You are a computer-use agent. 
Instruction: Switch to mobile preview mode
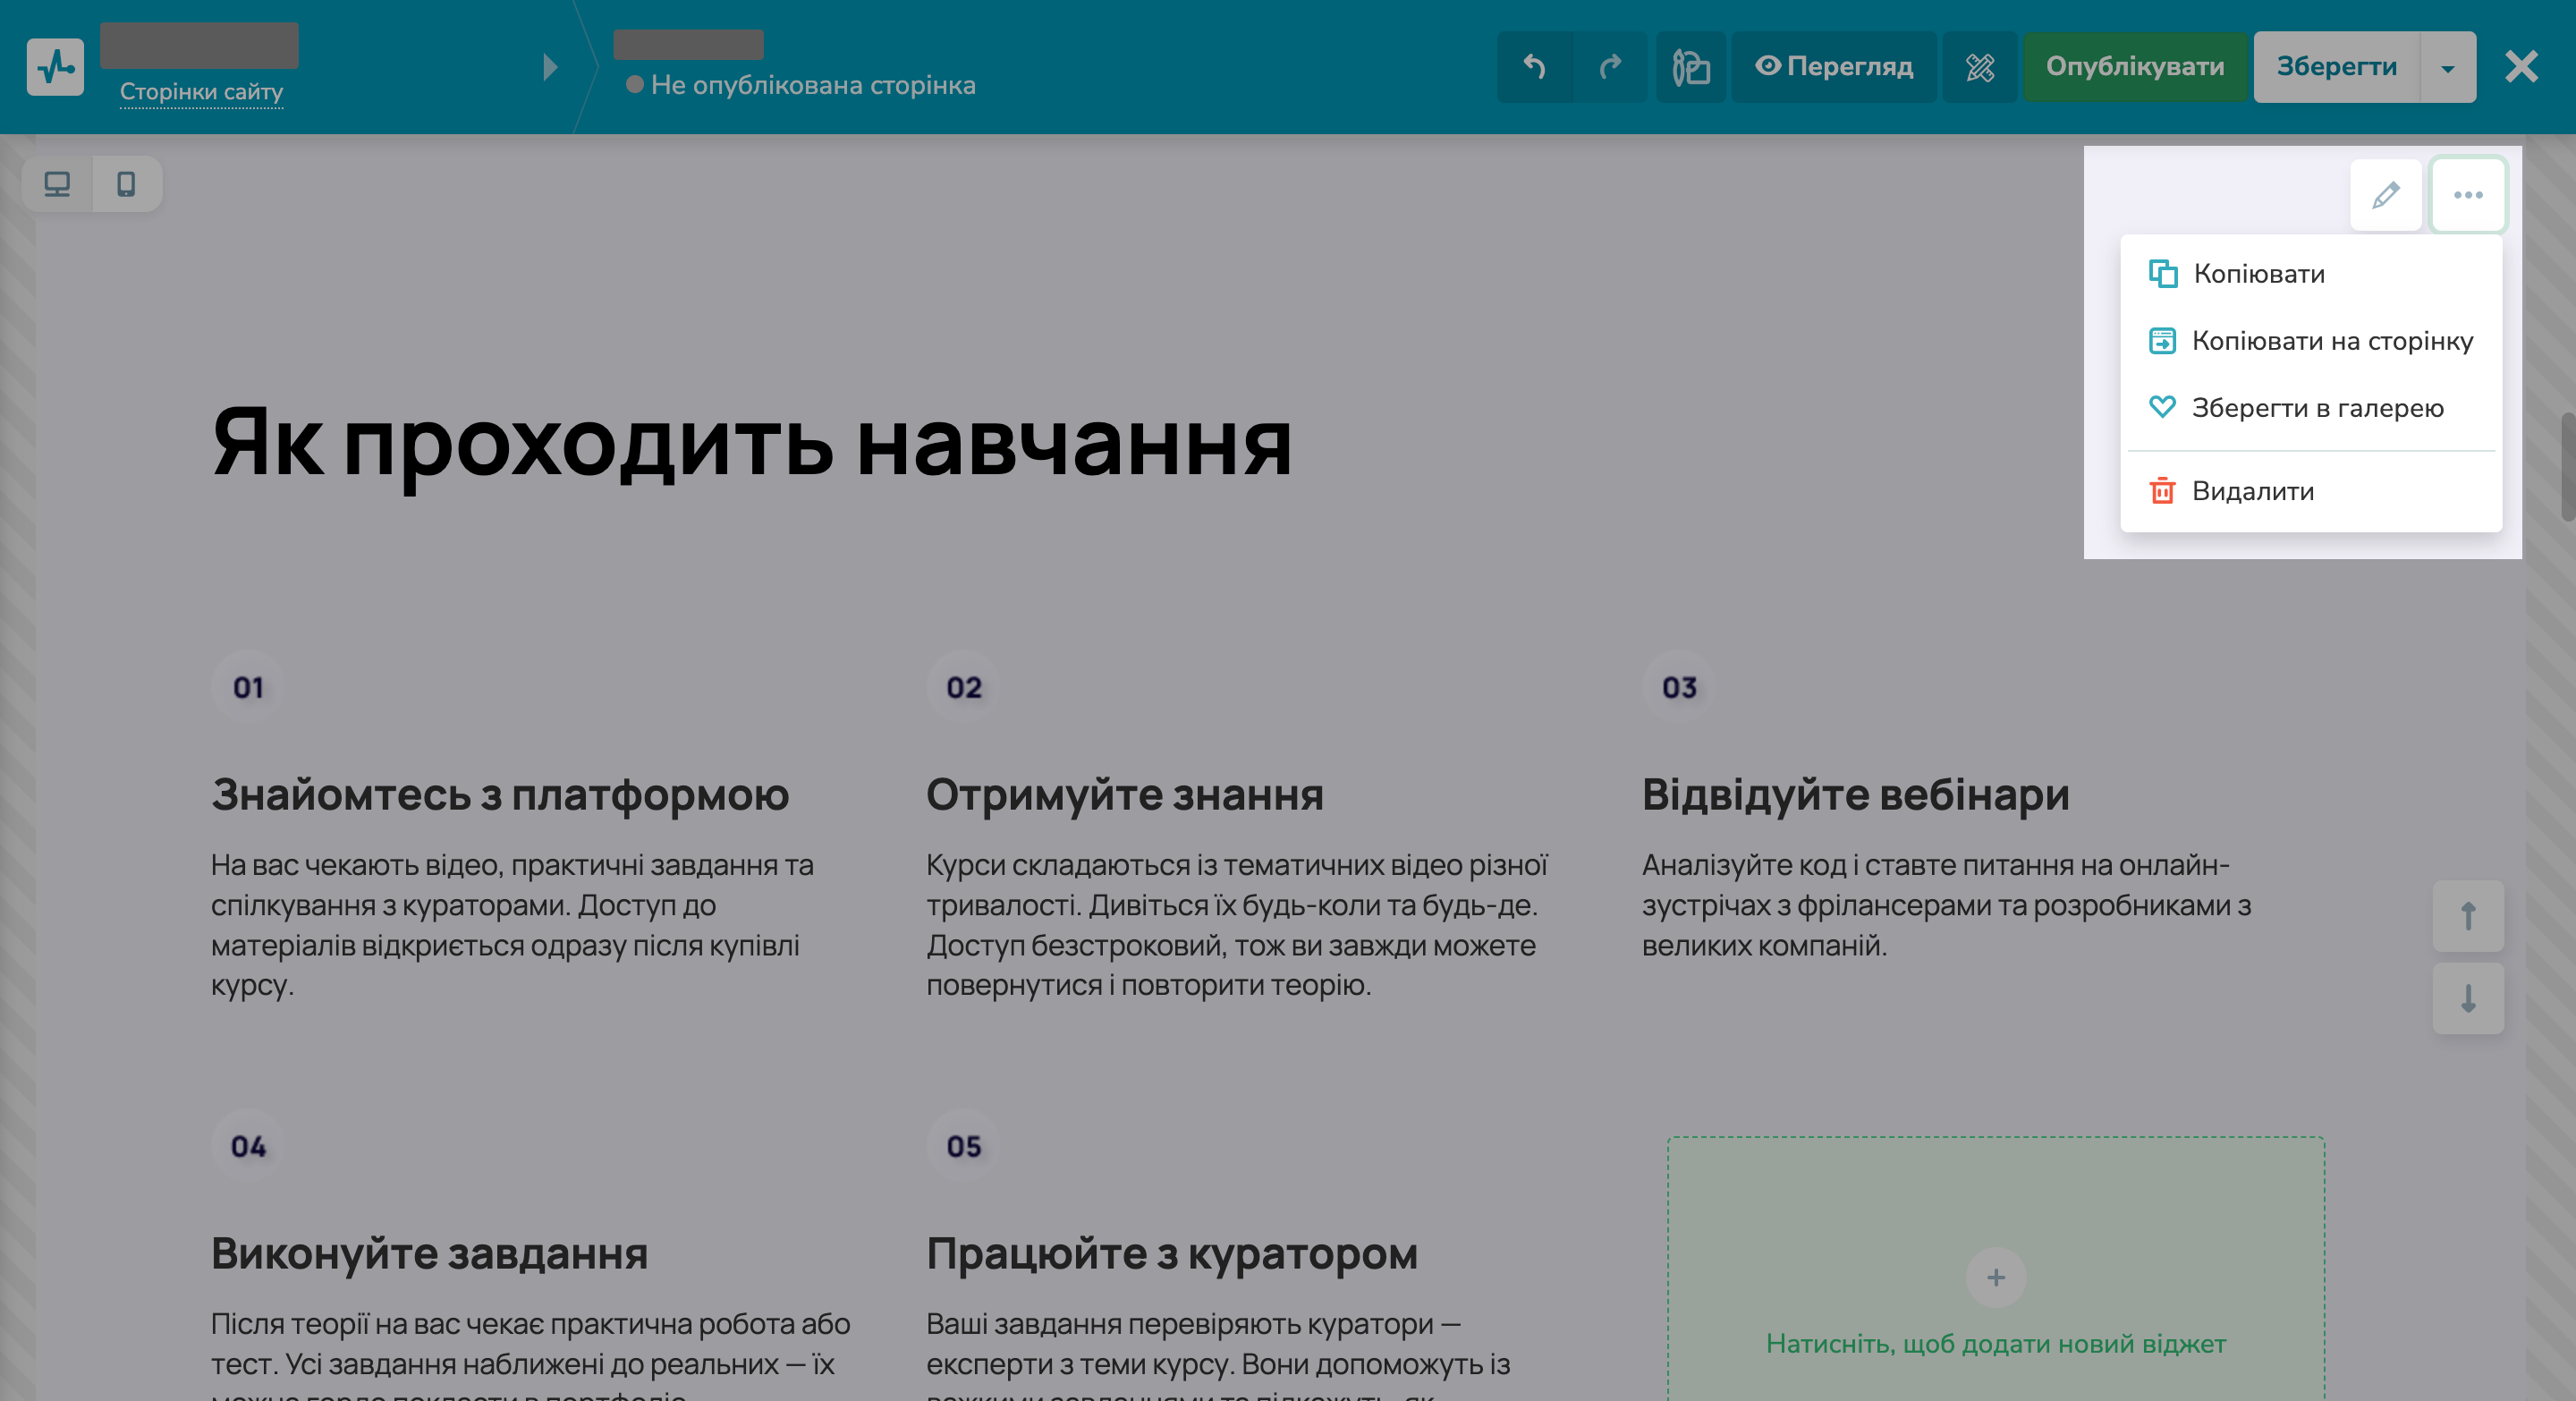click(x=124, y=184)
